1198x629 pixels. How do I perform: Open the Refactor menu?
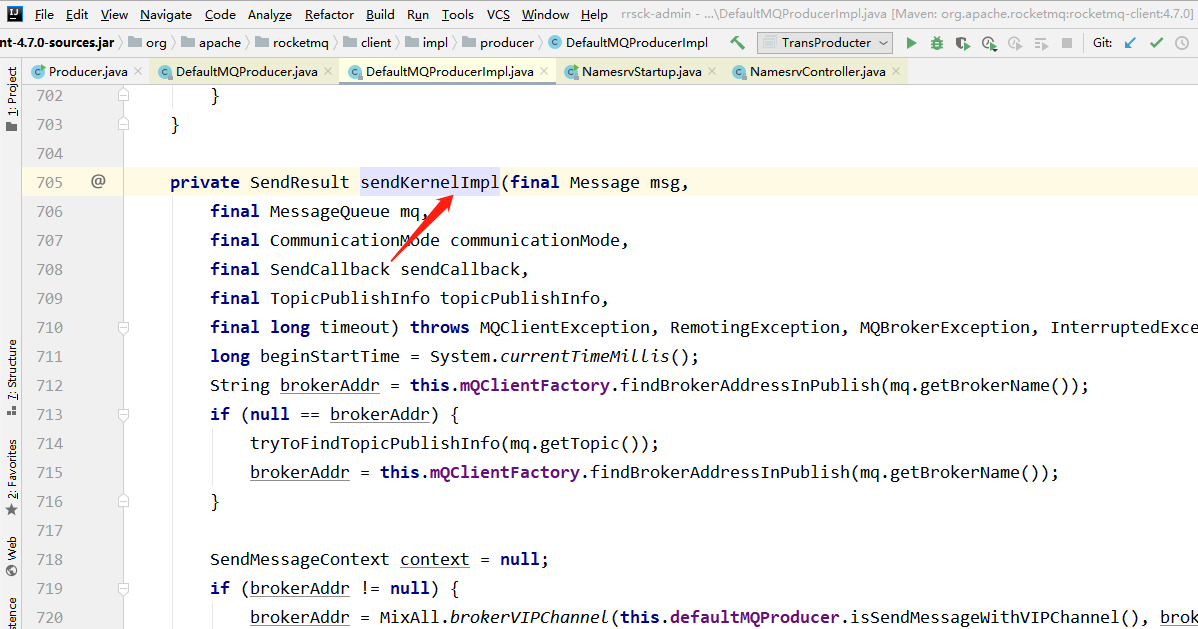pyautogui.click(x=329, y=15)
